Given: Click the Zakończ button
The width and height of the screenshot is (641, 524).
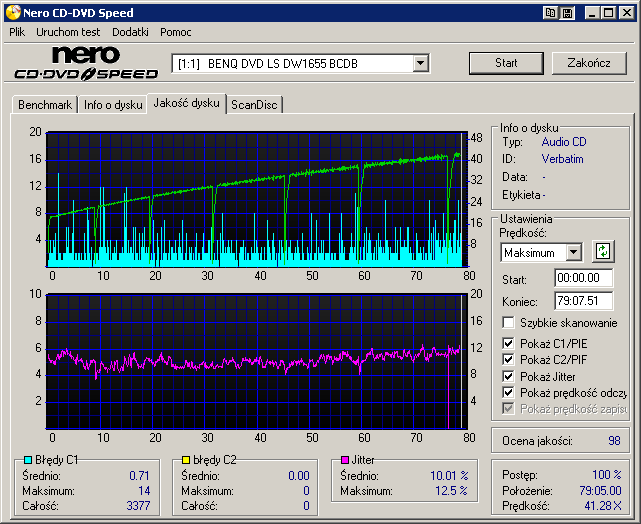Looking at the screenshot, I should coord(589,63).
